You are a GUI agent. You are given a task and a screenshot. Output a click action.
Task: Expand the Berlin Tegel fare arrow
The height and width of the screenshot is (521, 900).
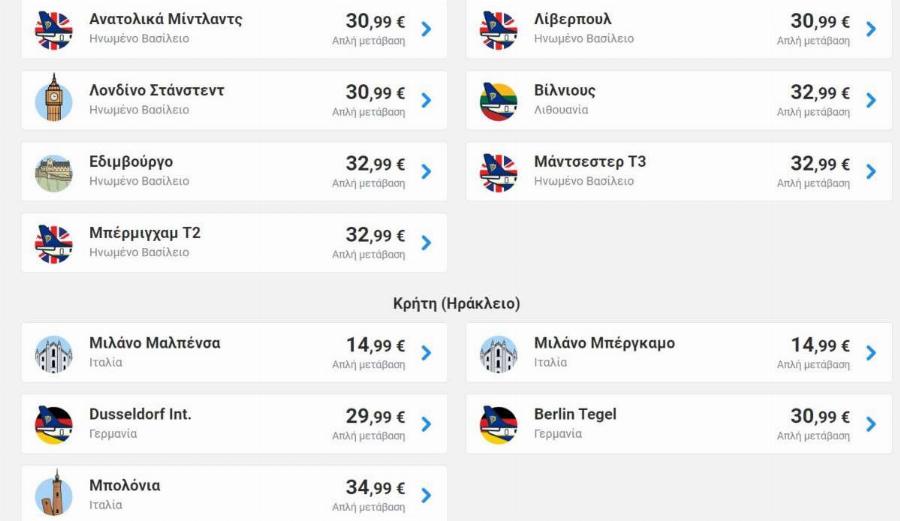pos(871,424)
